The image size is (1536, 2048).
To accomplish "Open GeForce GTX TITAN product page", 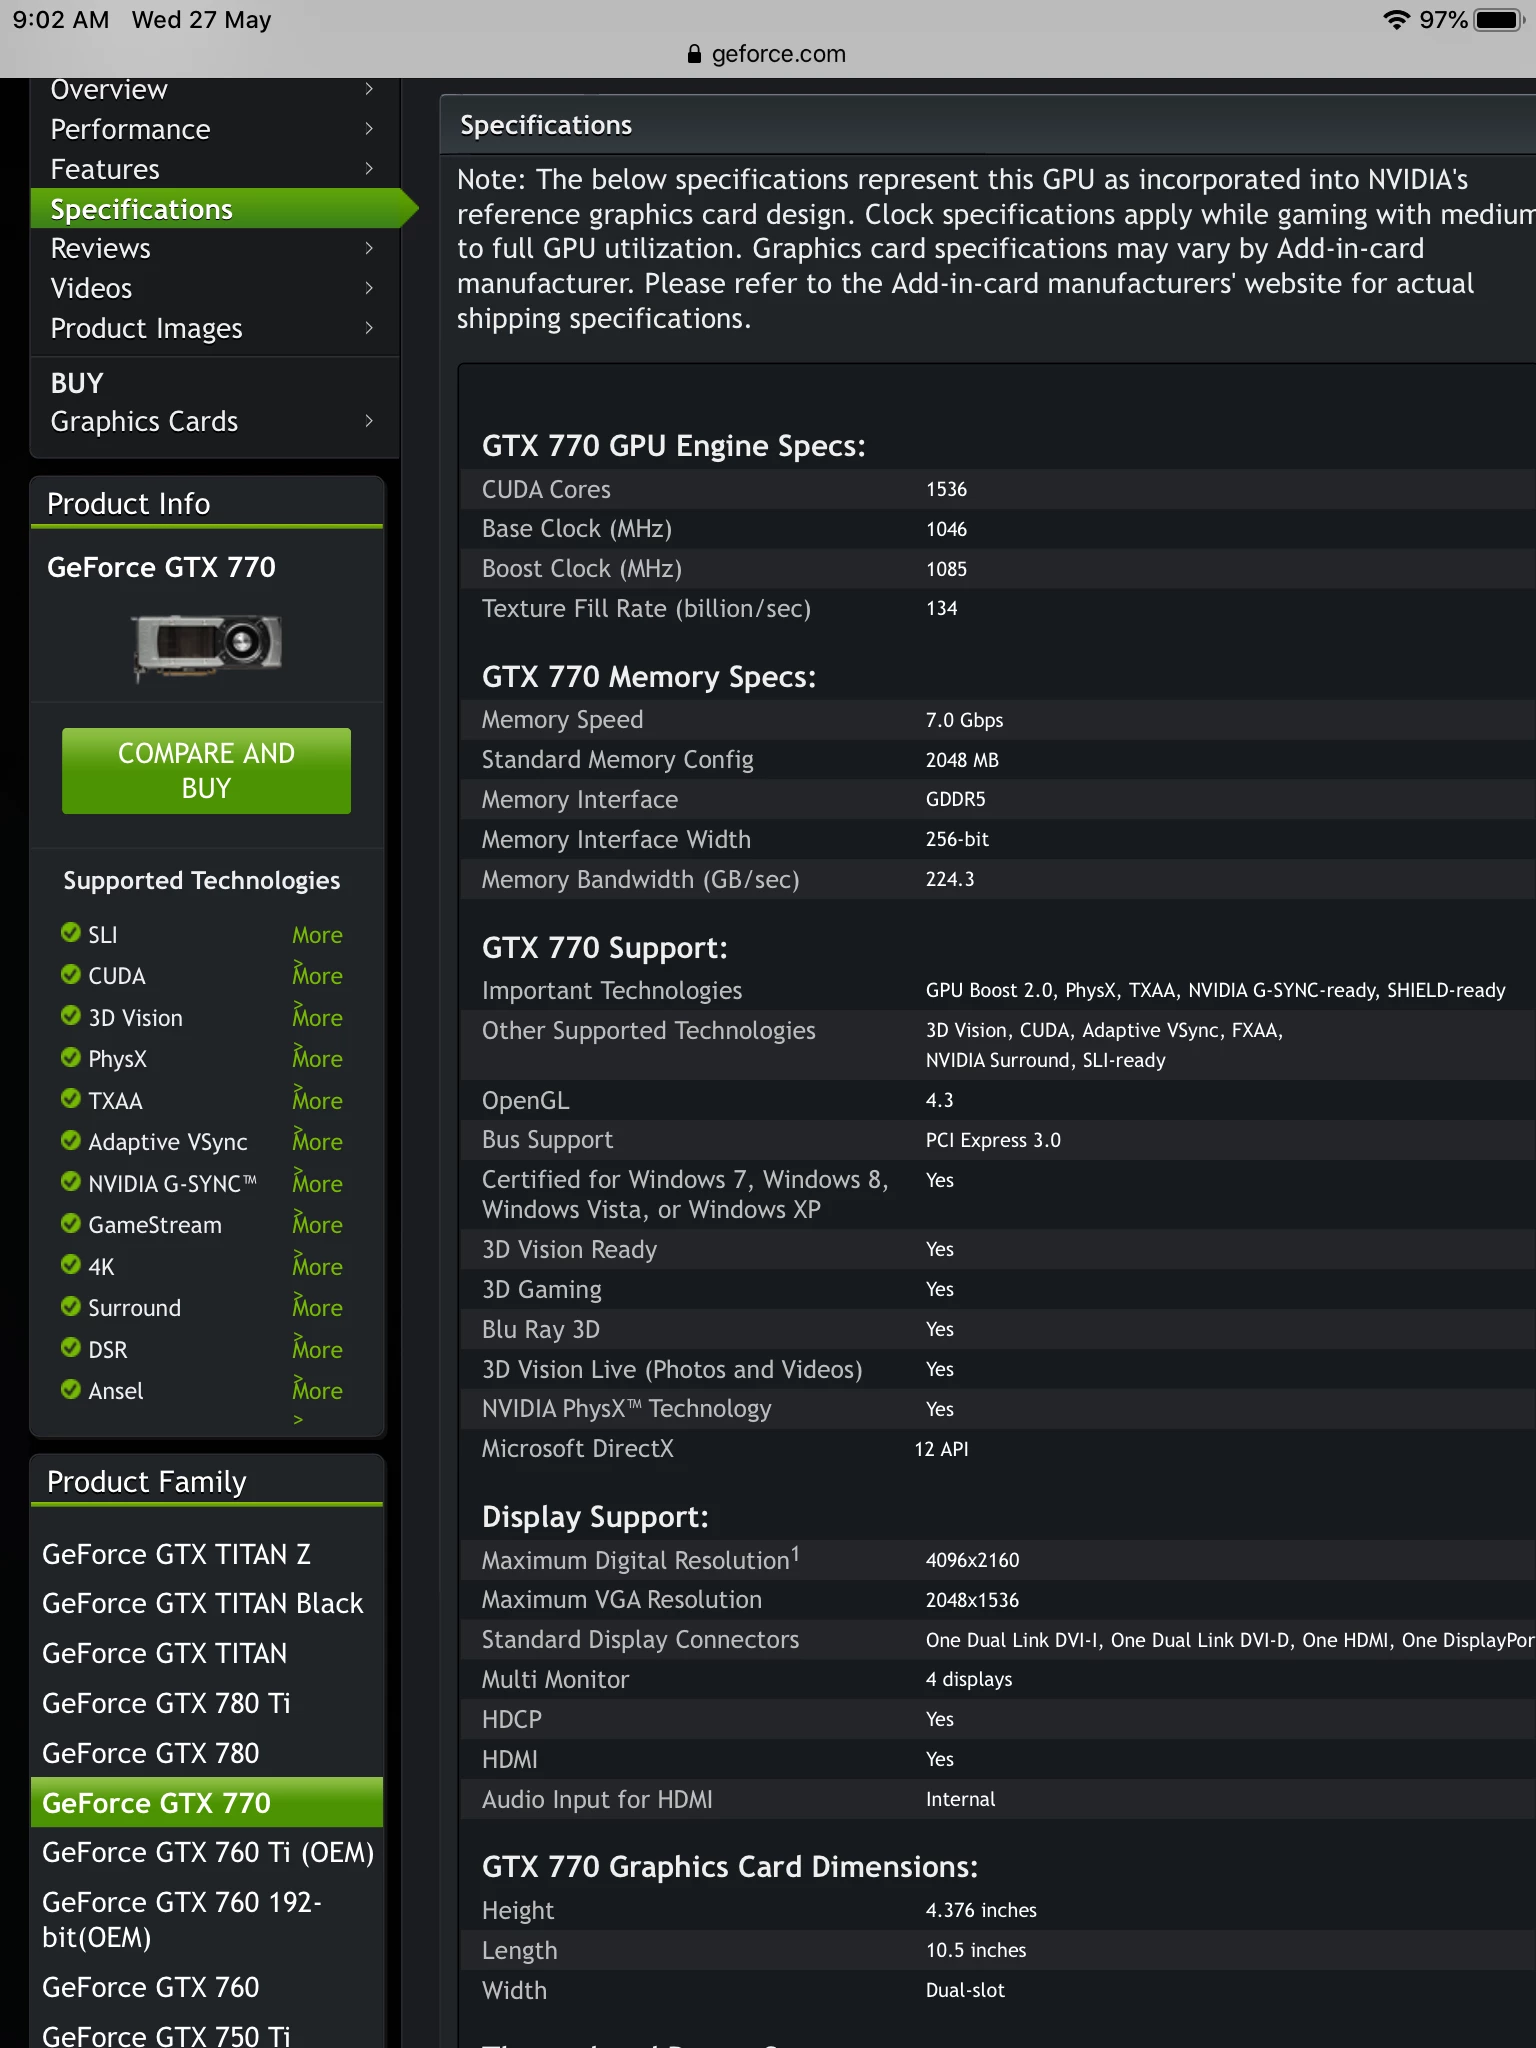I will tap(164, 1654).
